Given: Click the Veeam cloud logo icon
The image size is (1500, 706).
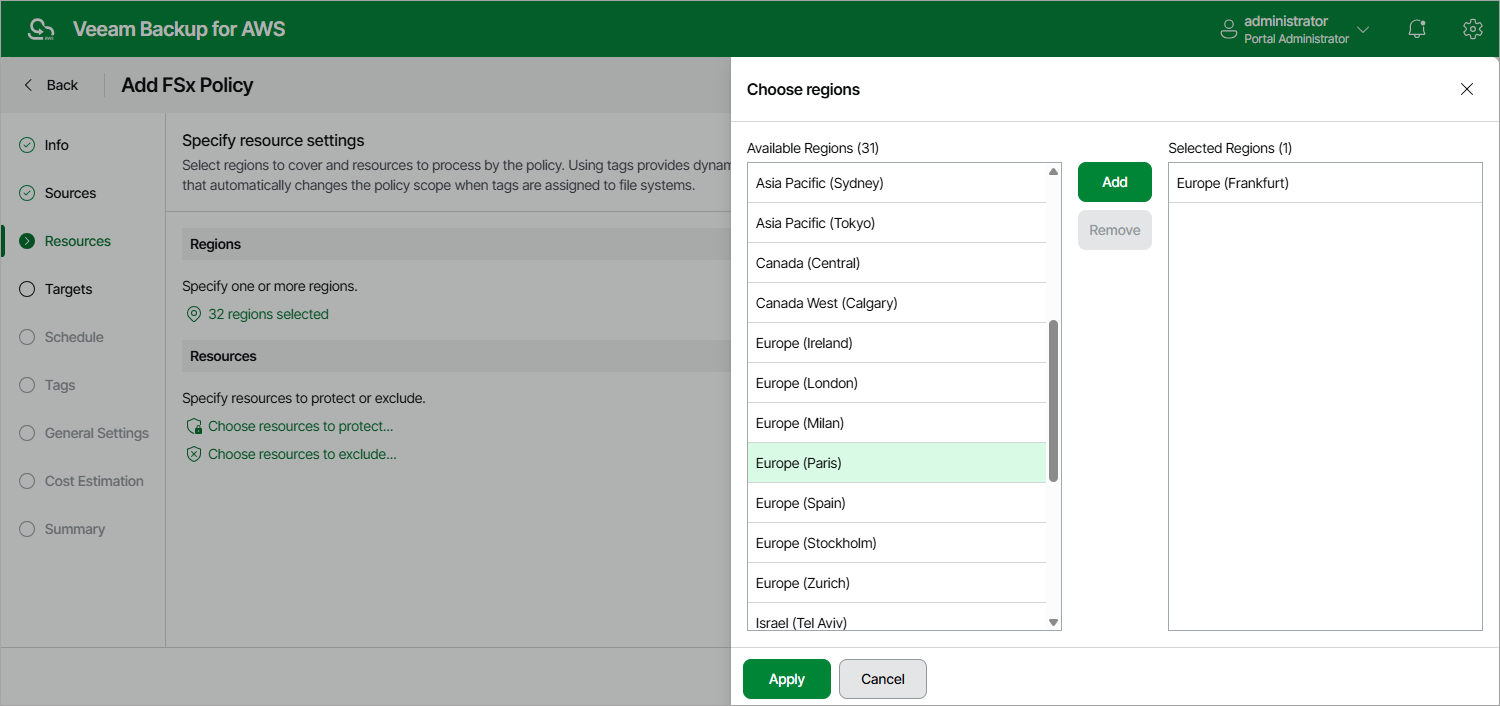Looking at the screenshot, I should coord(41,29).
